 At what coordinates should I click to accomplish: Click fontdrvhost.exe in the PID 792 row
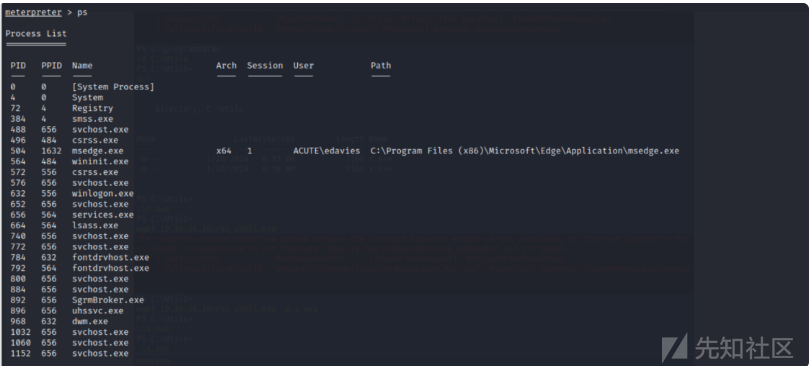110,268
